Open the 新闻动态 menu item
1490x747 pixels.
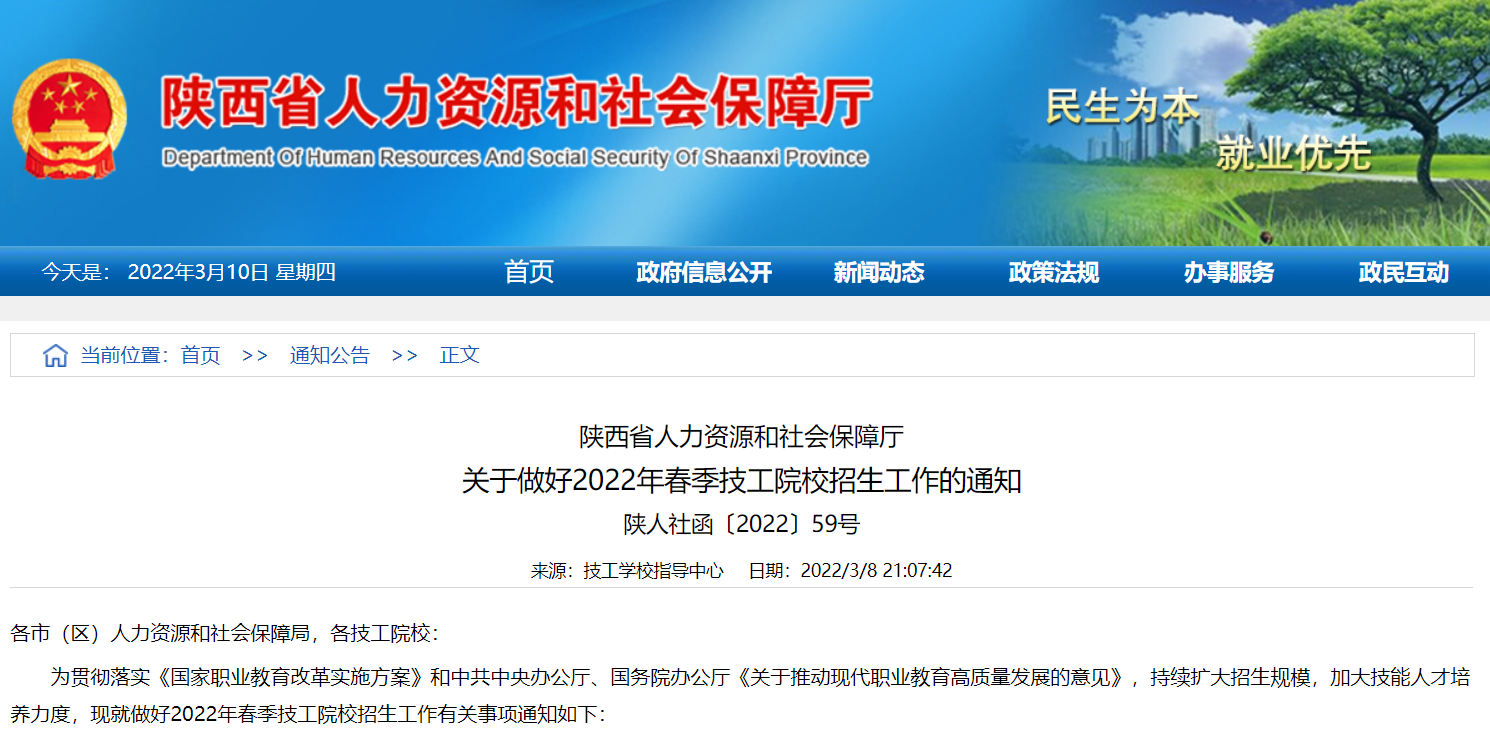(x=878, y=272)
